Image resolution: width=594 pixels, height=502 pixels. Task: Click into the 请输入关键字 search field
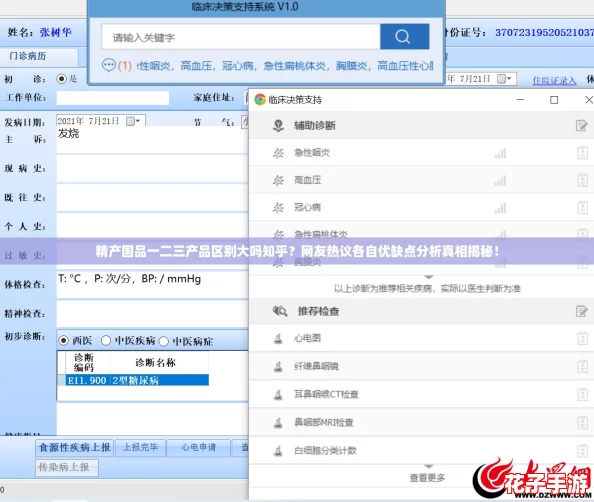pyautogui.click(x=241, y=37)
